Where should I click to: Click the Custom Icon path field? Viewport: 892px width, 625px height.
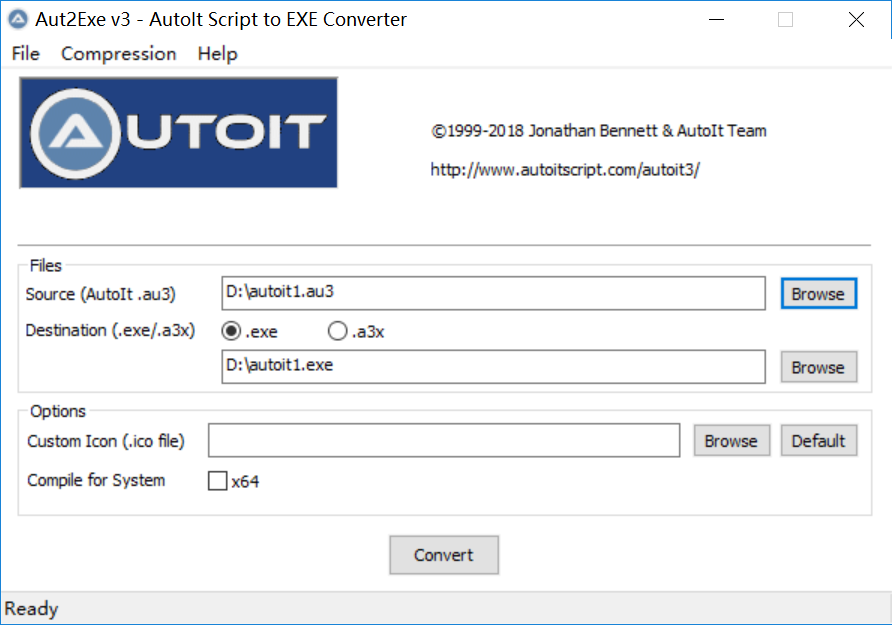point(444,440)
